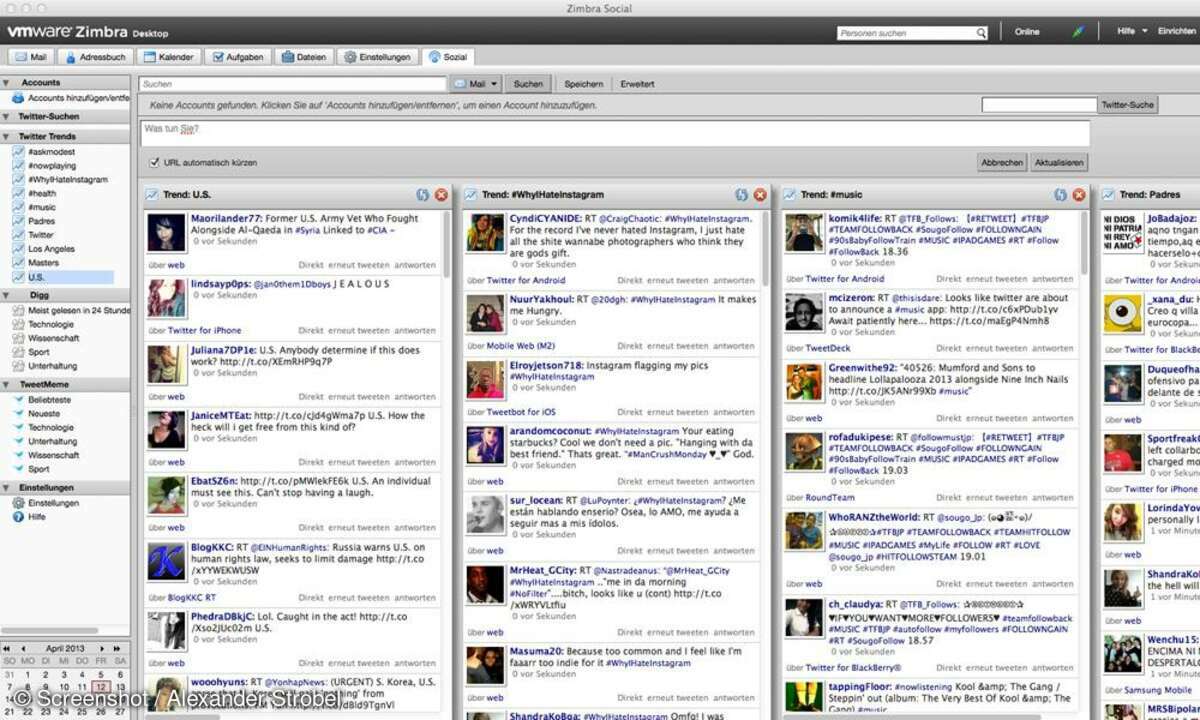
Task: Switch to the Aufgaben tab
Action: click(x=238, y=57)
